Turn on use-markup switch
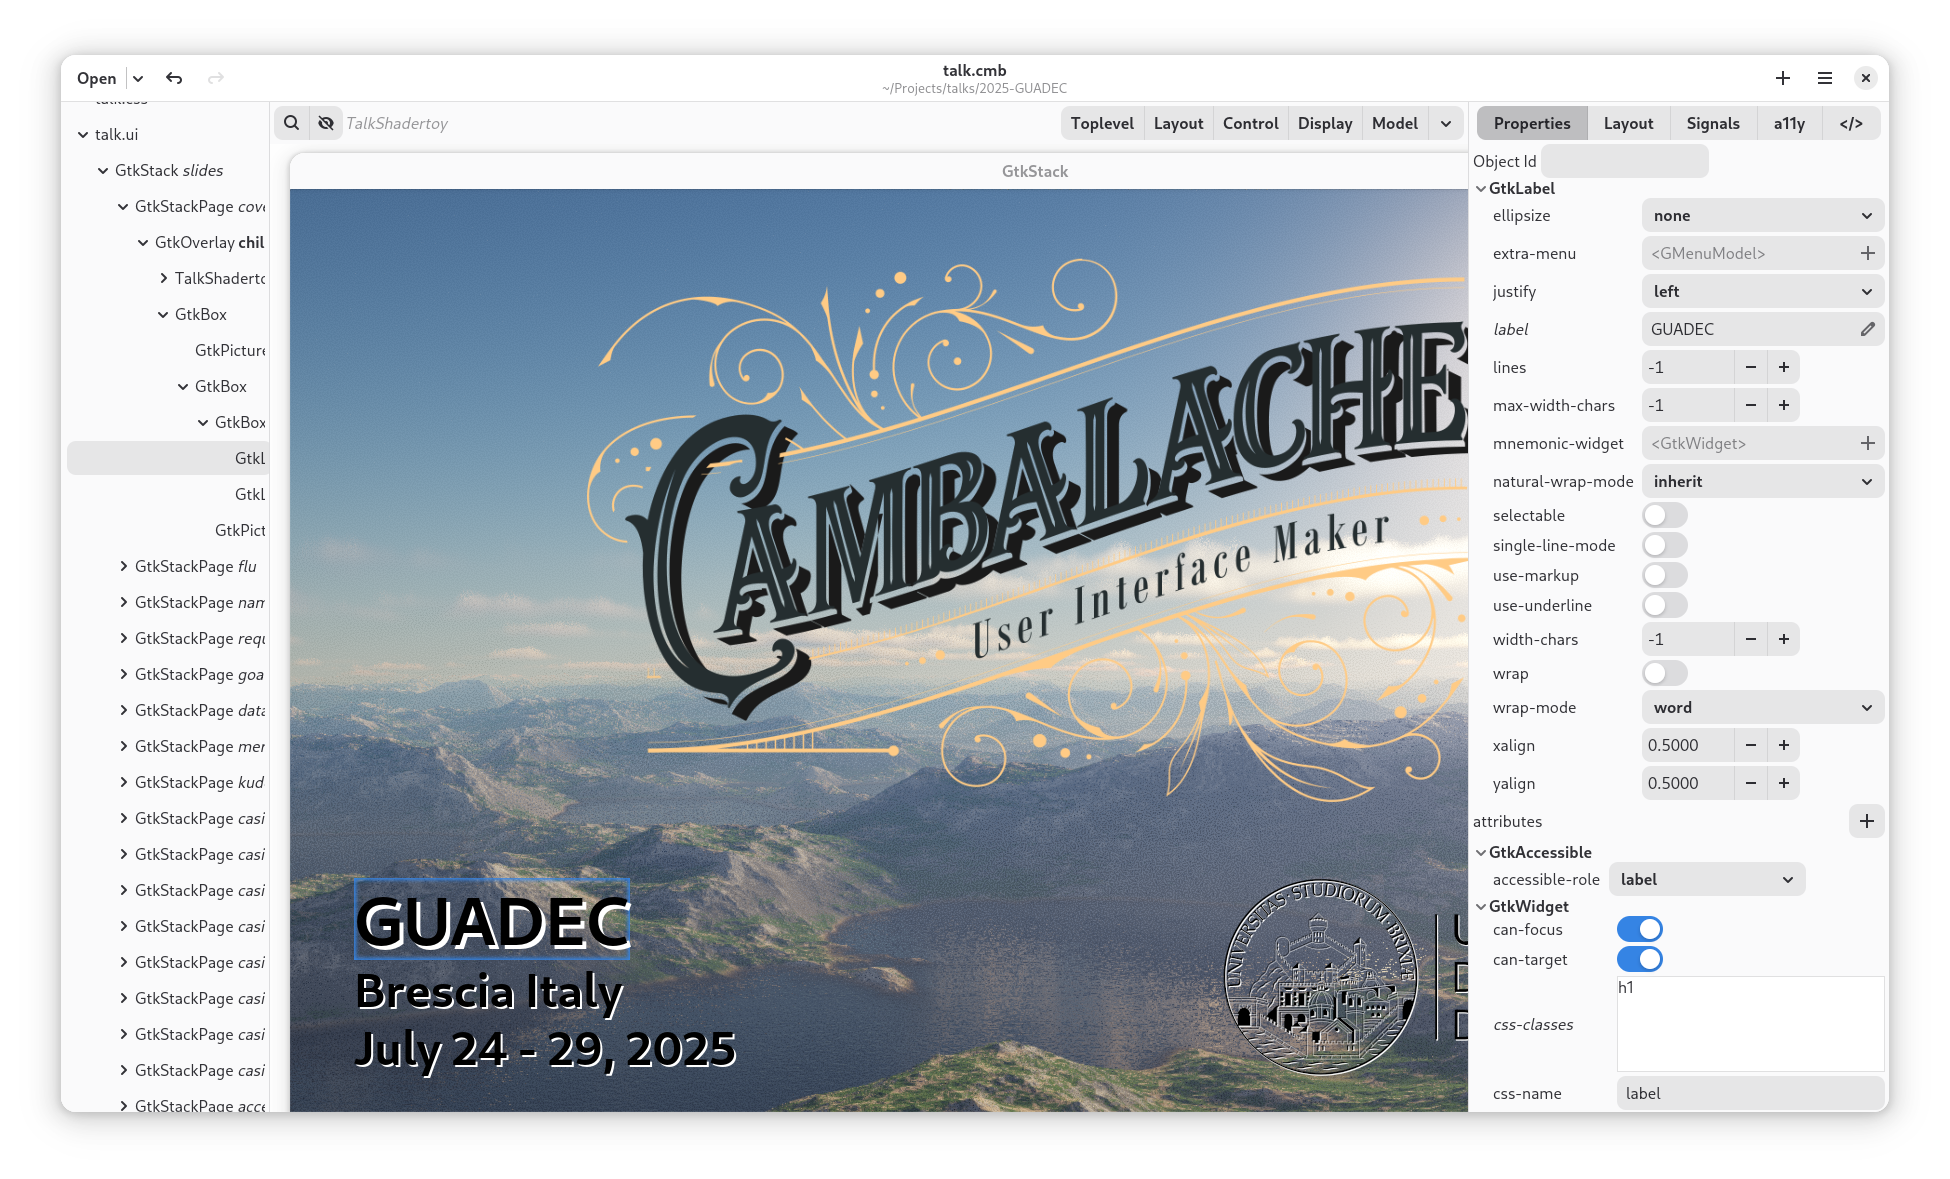 click(1664, 575)
